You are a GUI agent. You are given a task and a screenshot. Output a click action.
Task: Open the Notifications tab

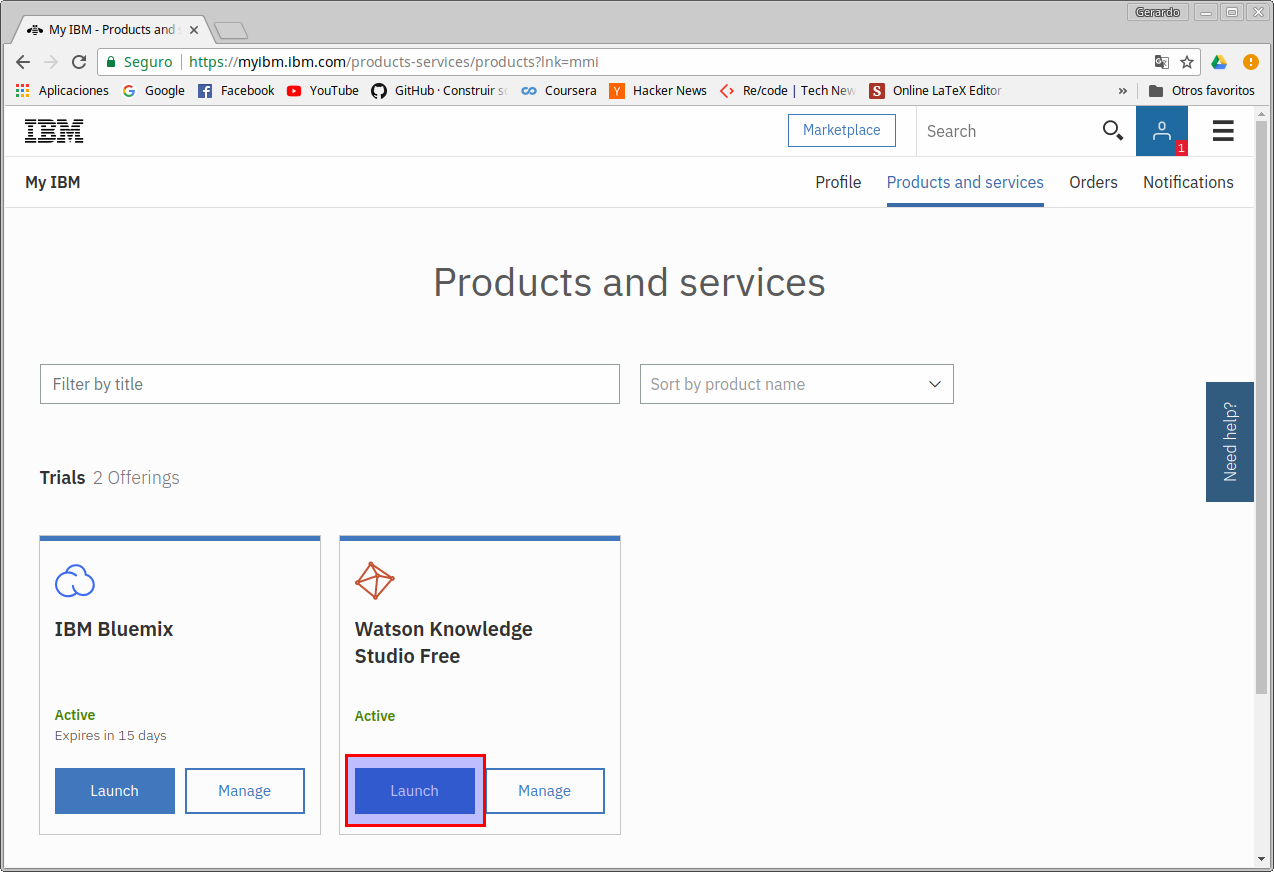pyautogui.click(x=1188, y=182)
